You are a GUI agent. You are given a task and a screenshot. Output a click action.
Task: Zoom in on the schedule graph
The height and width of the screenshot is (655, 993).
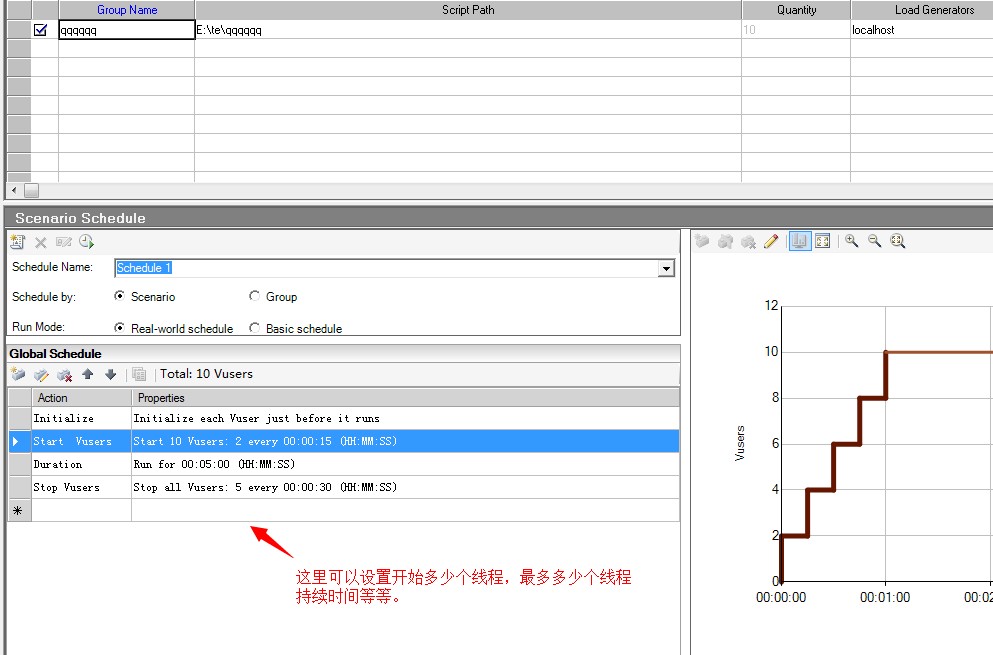pos(852,241)
